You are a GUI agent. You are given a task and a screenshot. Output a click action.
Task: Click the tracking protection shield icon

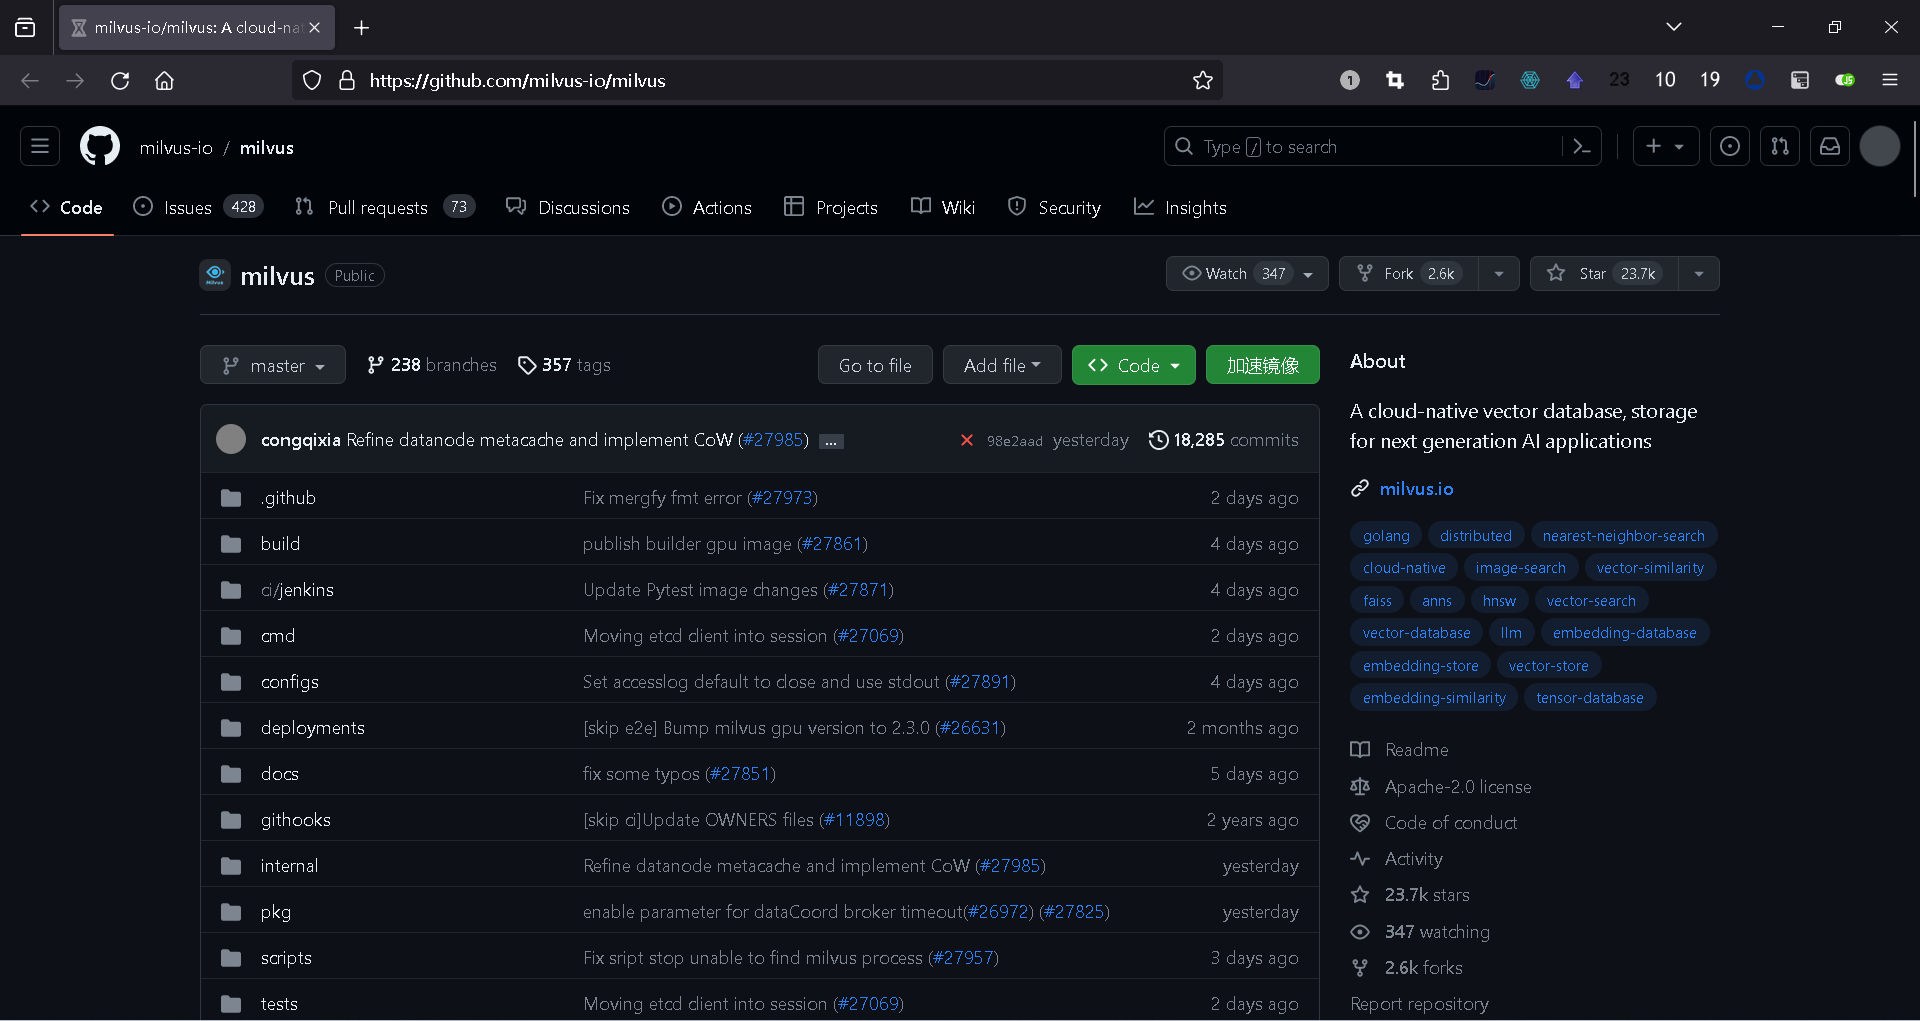(312, 81)
